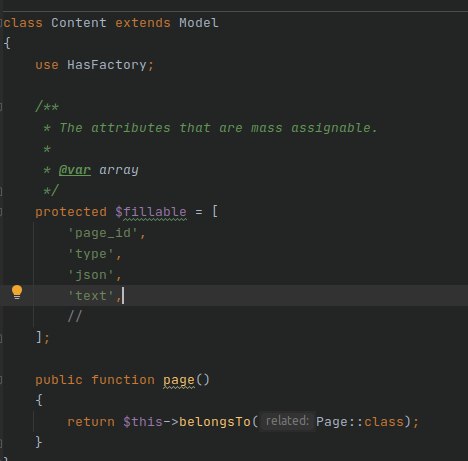This screenshot has height=461, width=468.
Task: Click the comment 'The attributes that are mass assignable.'
Action: coord(218,128)
